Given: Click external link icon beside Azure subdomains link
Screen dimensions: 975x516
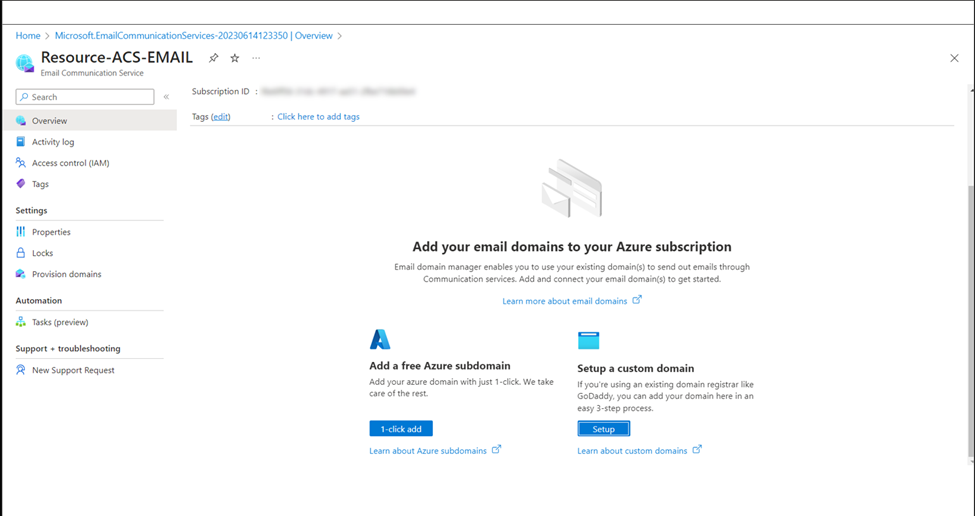Looking at the screenshot, I should (496, 449).
